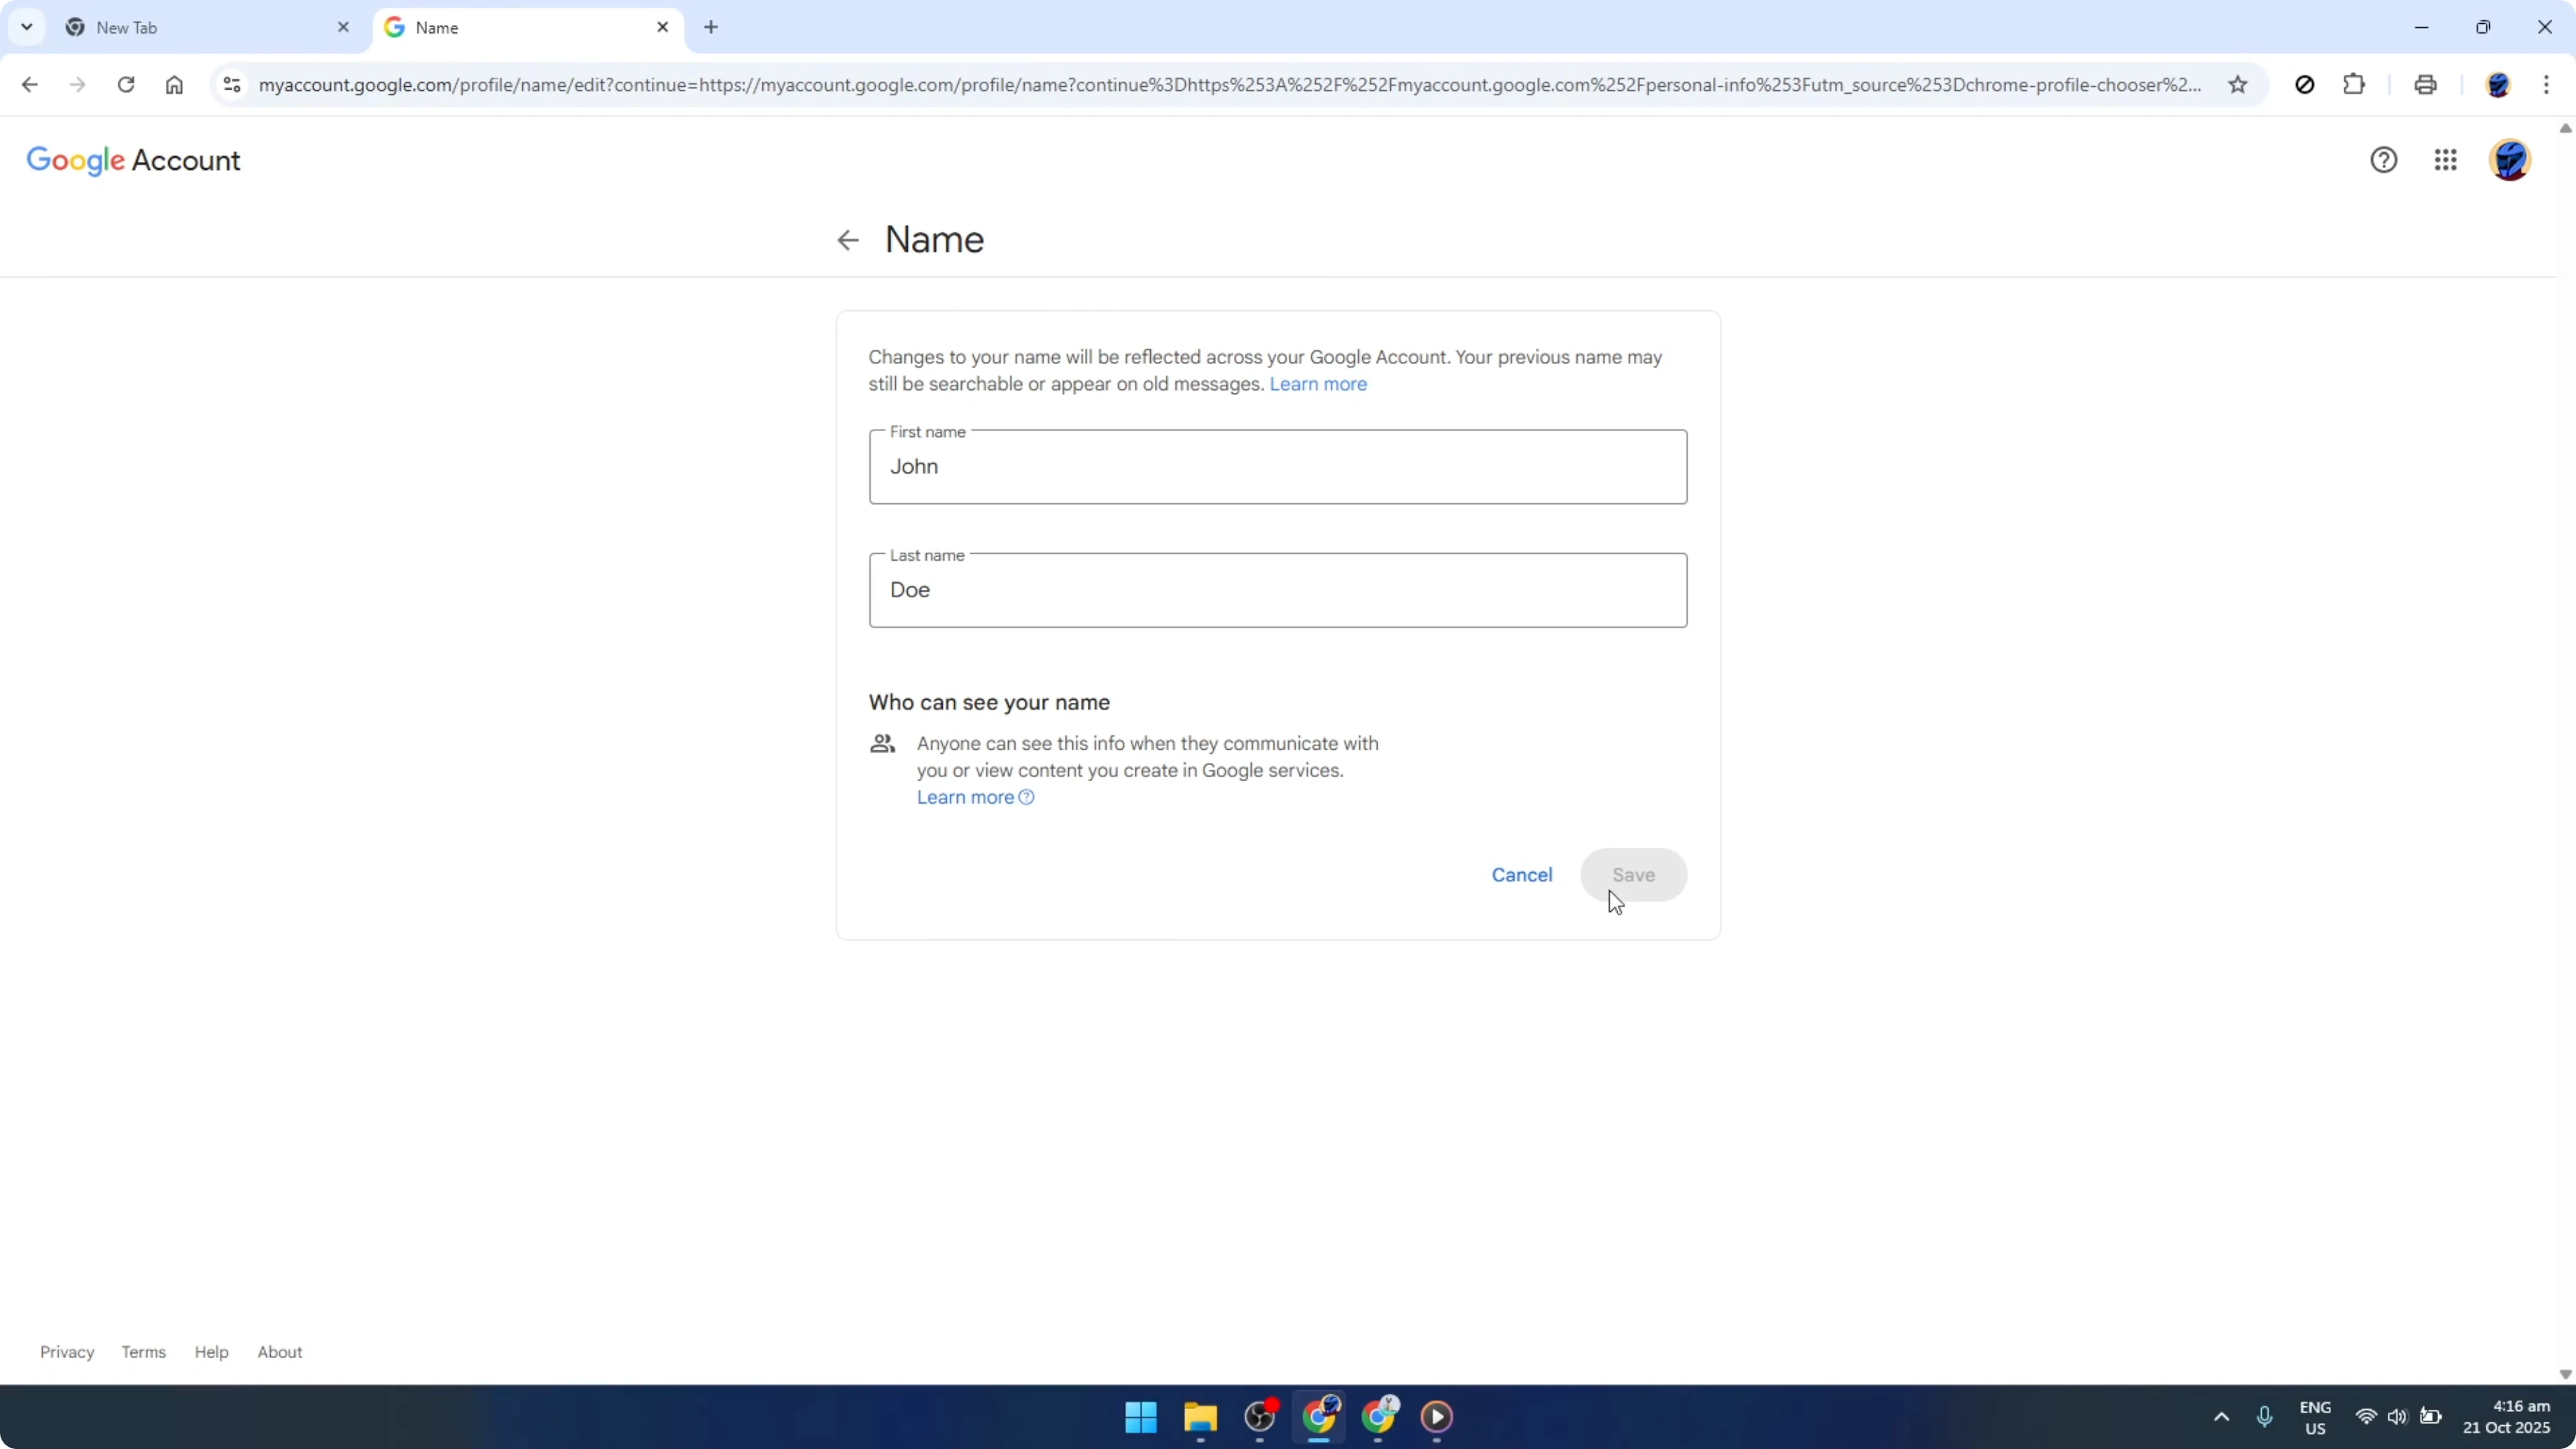
Task: Open Chrome's three-dot menu
Action: click(2546, 85)
